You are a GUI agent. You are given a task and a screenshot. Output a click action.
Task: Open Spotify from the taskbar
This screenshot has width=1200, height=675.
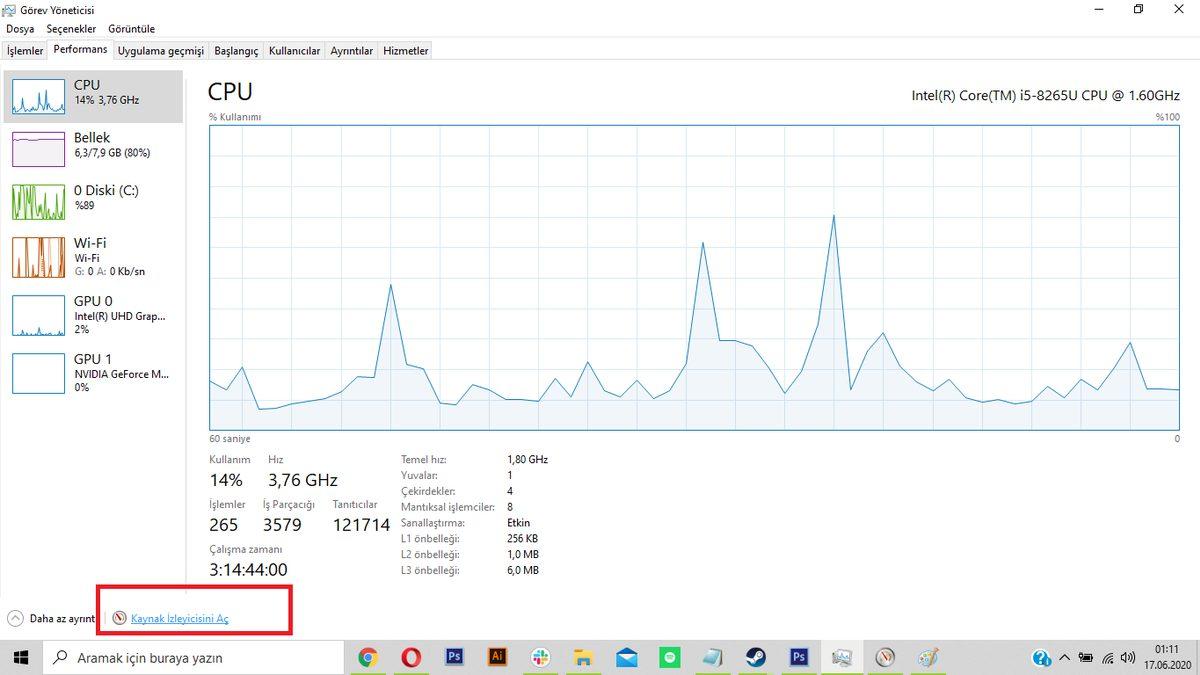669,658
